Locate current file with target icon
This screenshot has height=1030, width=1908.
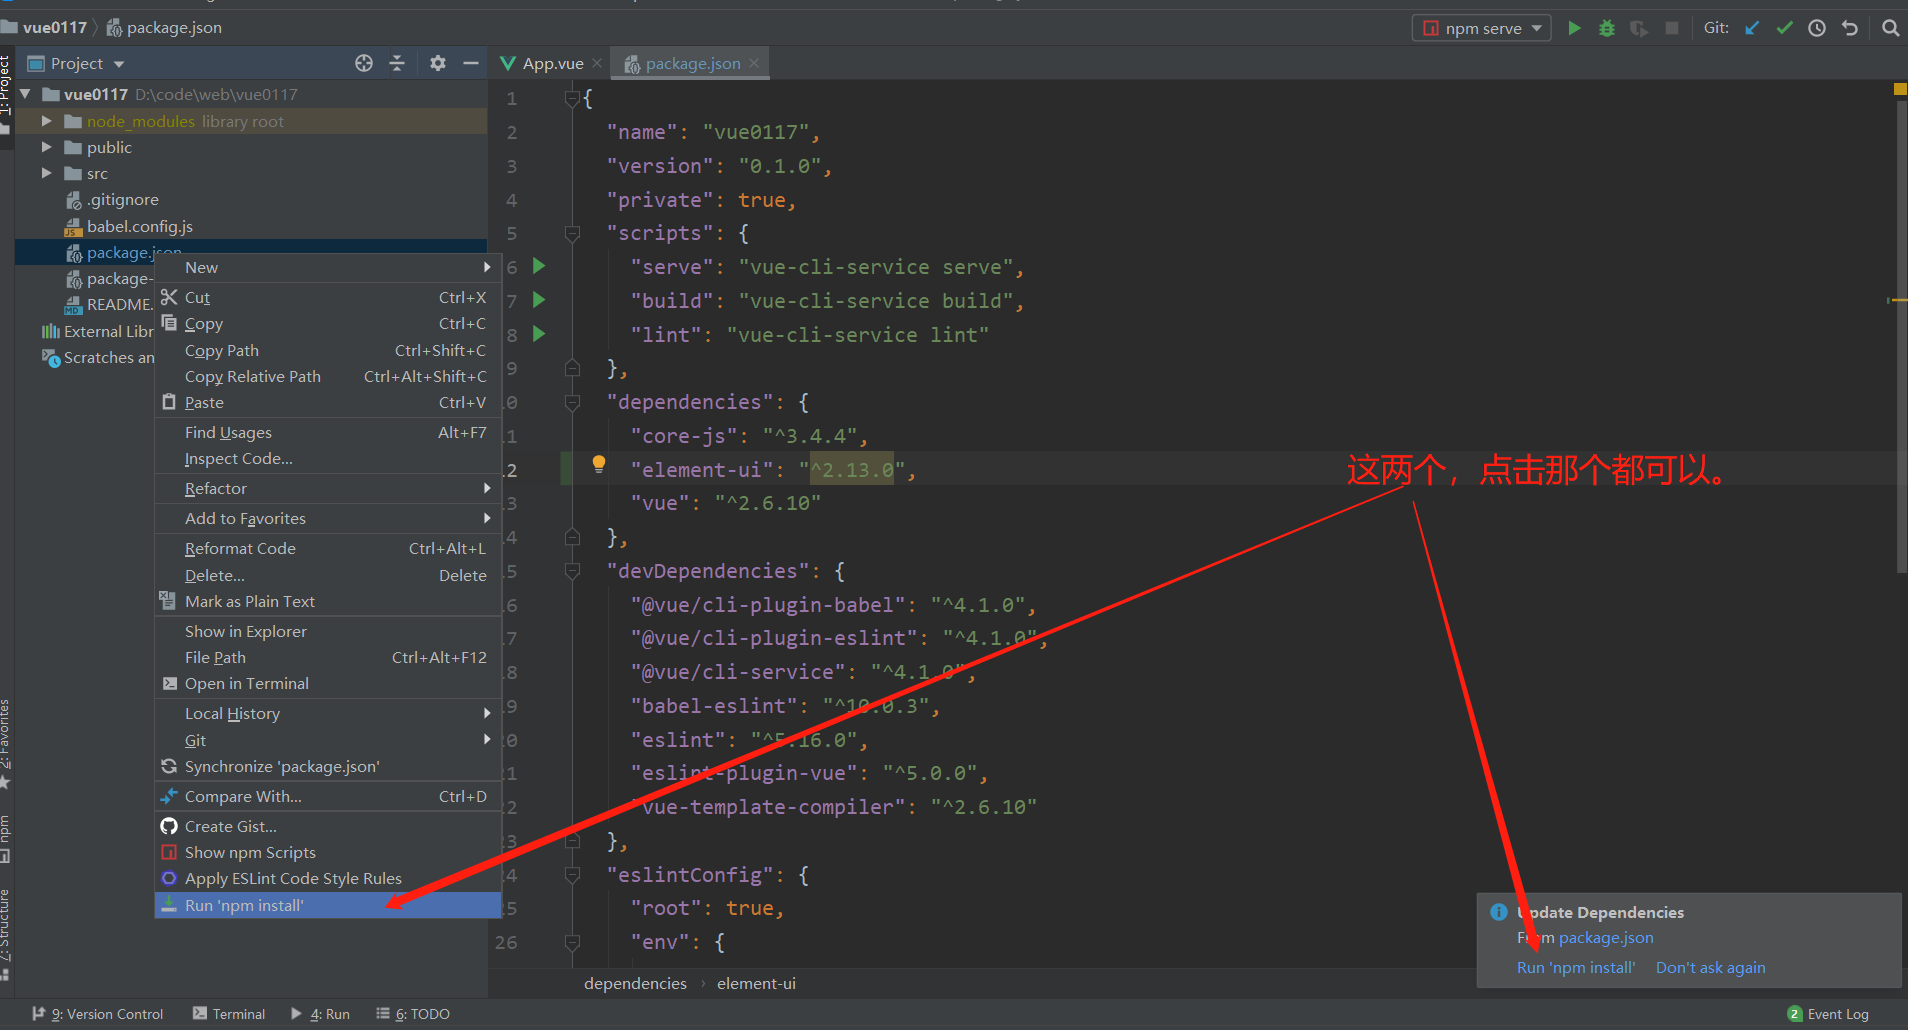tap(364, 63)
